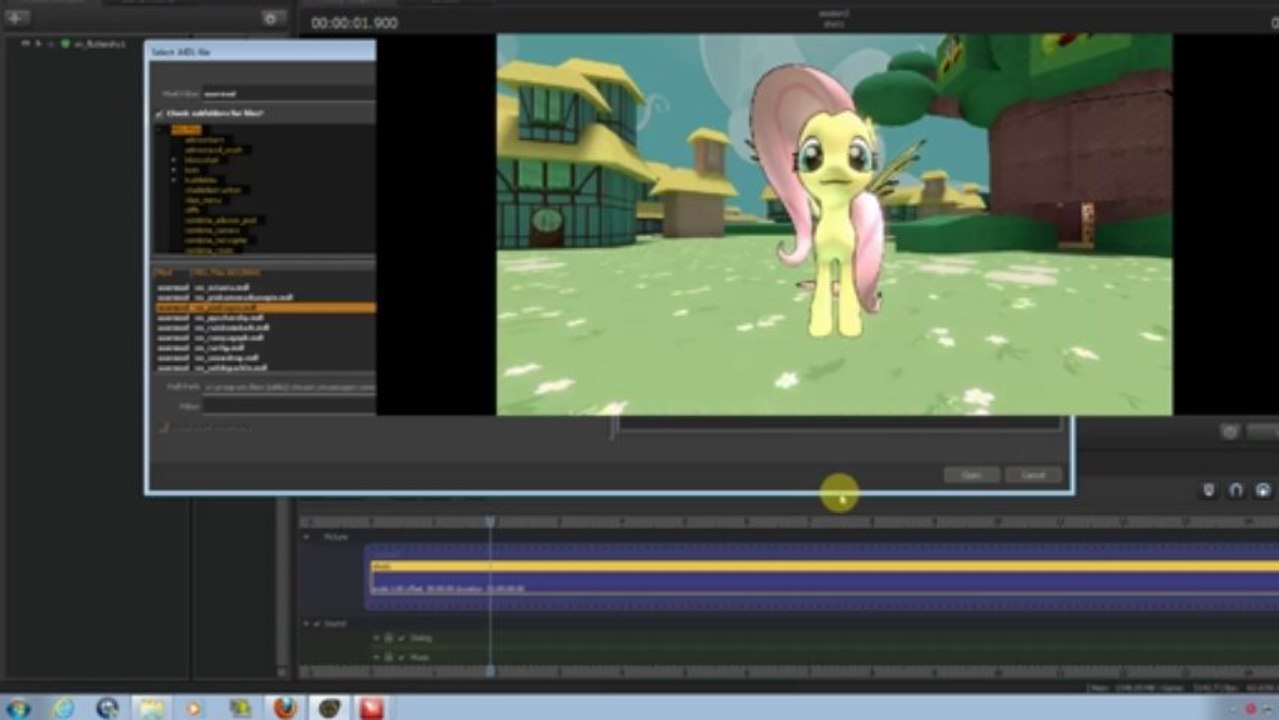Click the last visible model row in file list
Screen dimensions: 1279x720
tap(265, 367)
